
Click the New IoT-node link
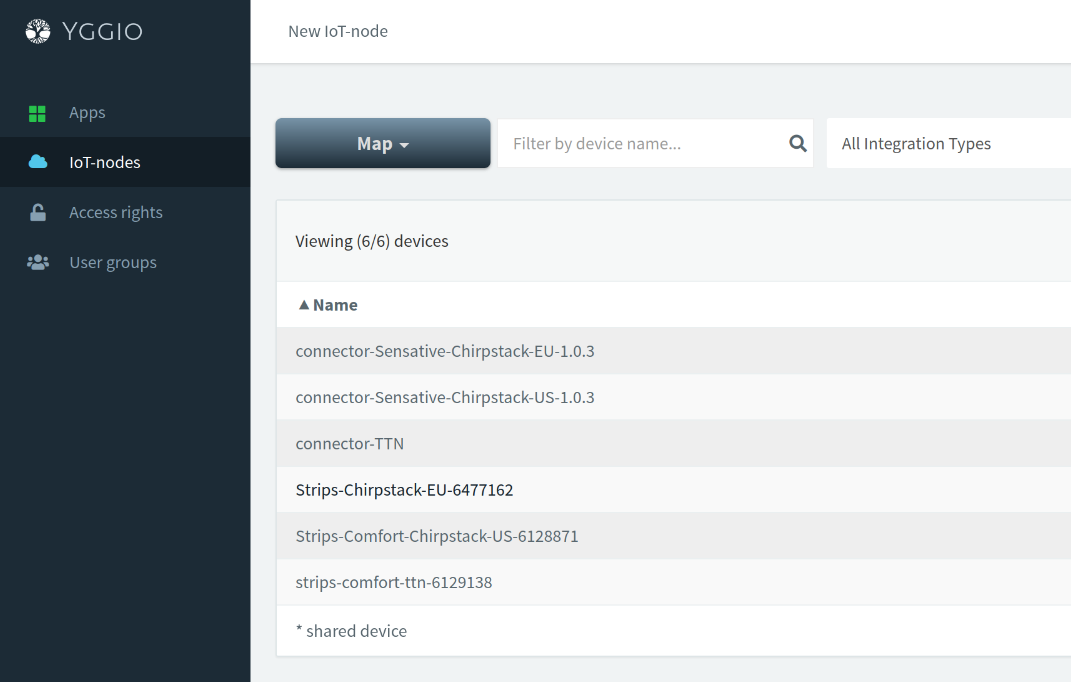[337, 31]
